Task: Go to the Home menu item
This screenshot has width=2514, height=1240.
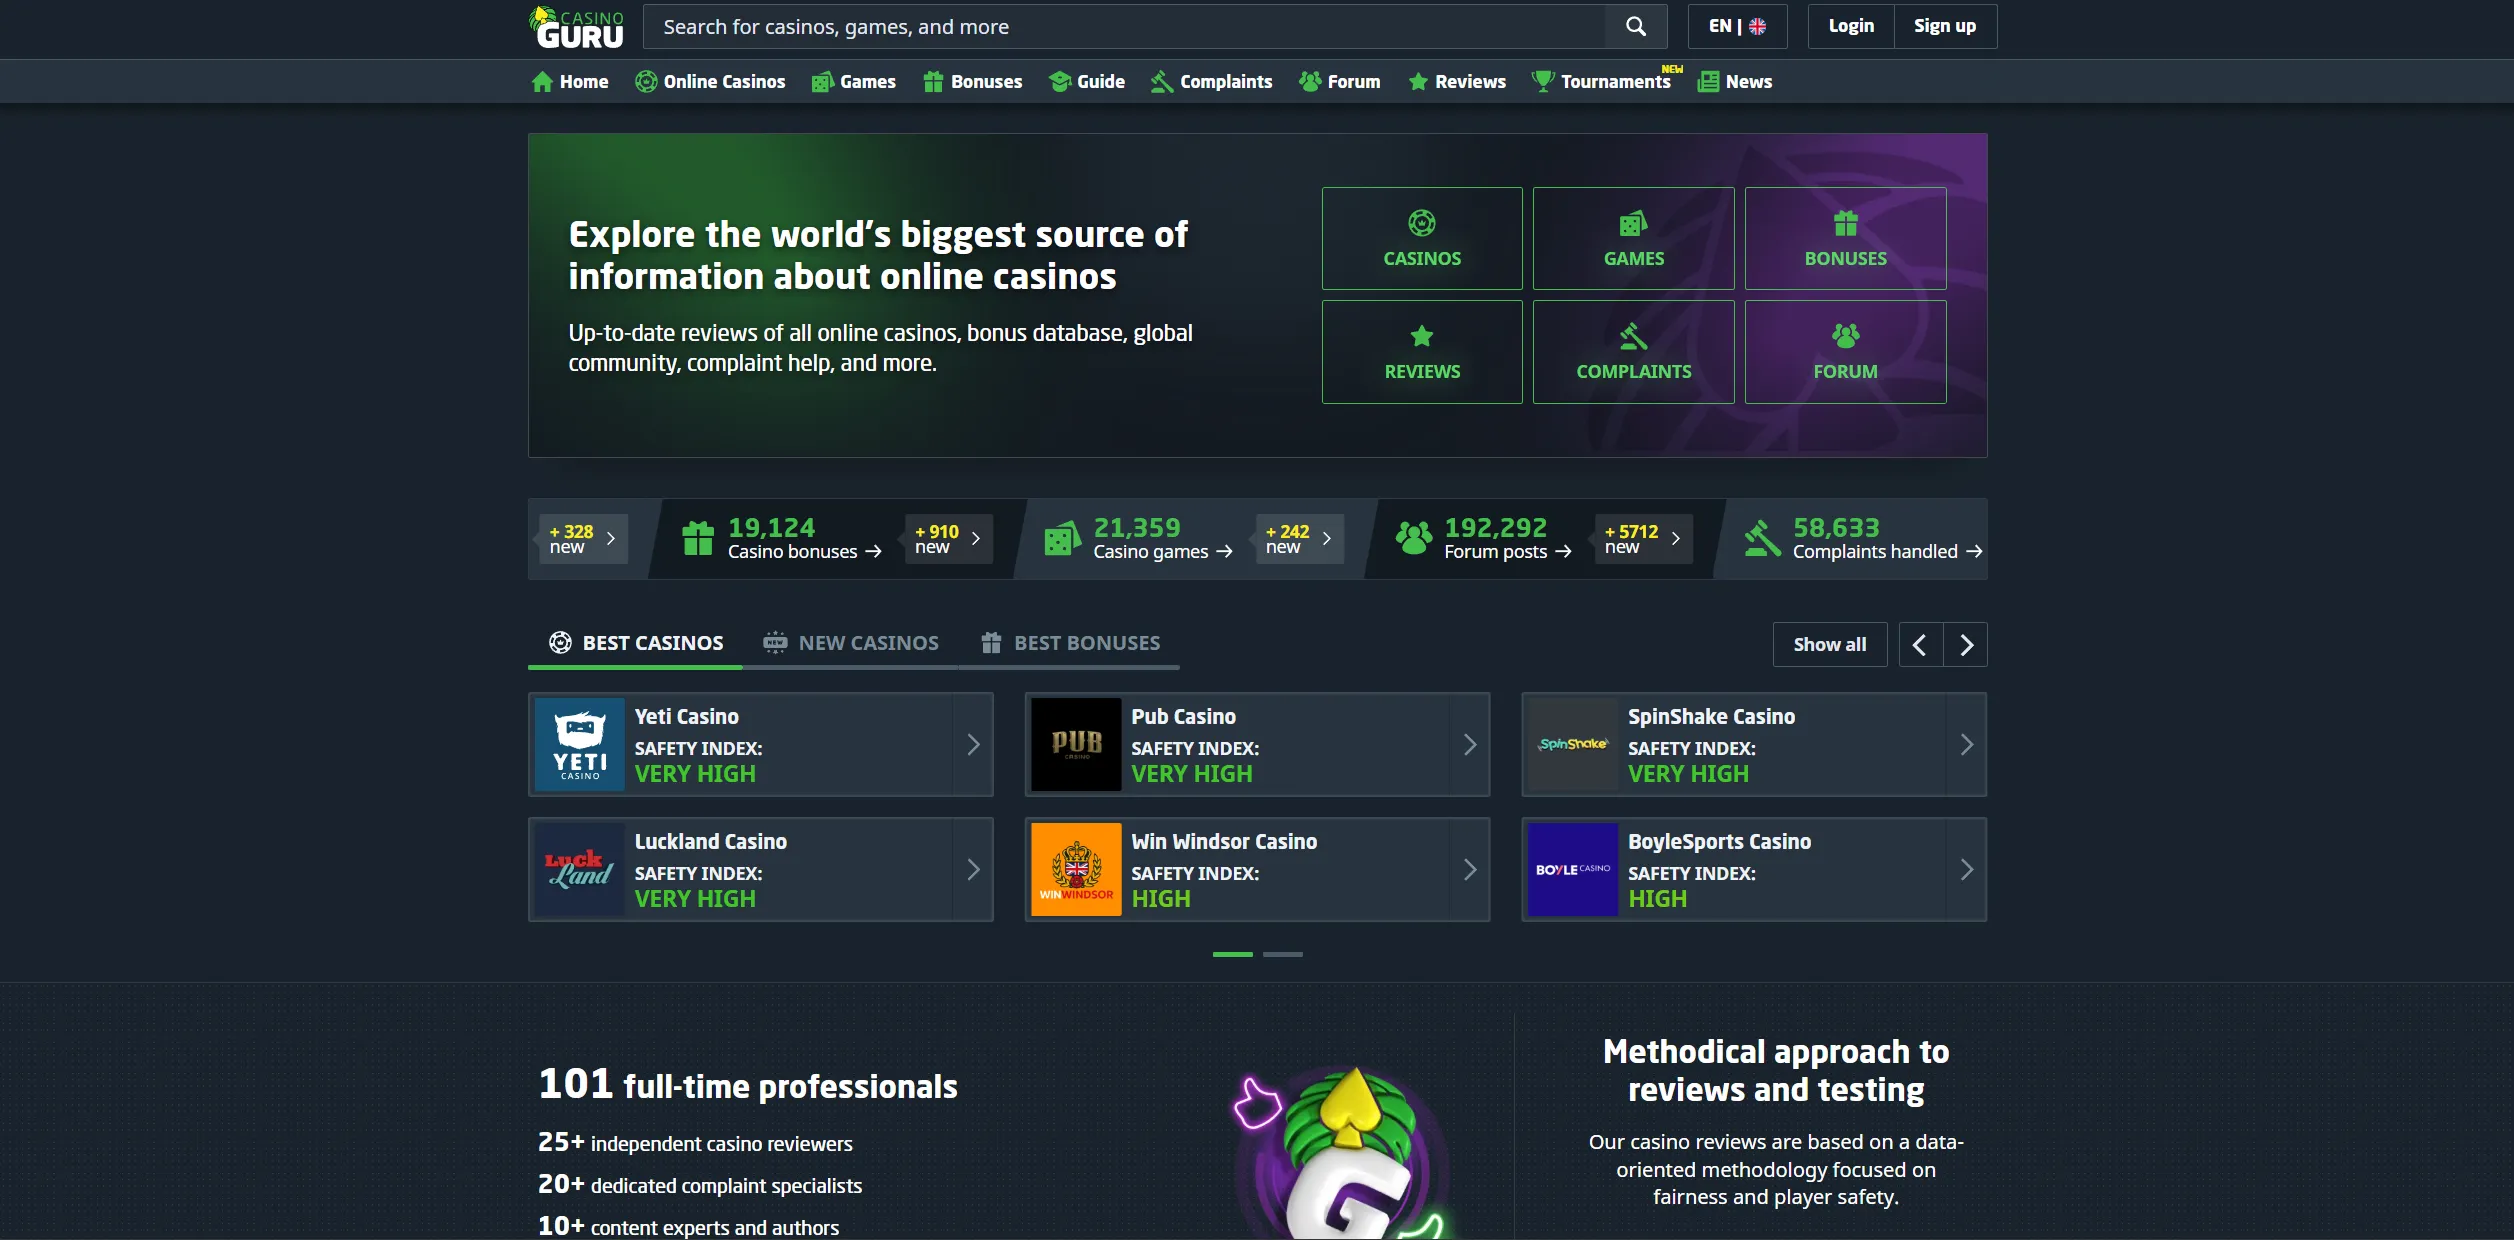Action: 570,82
